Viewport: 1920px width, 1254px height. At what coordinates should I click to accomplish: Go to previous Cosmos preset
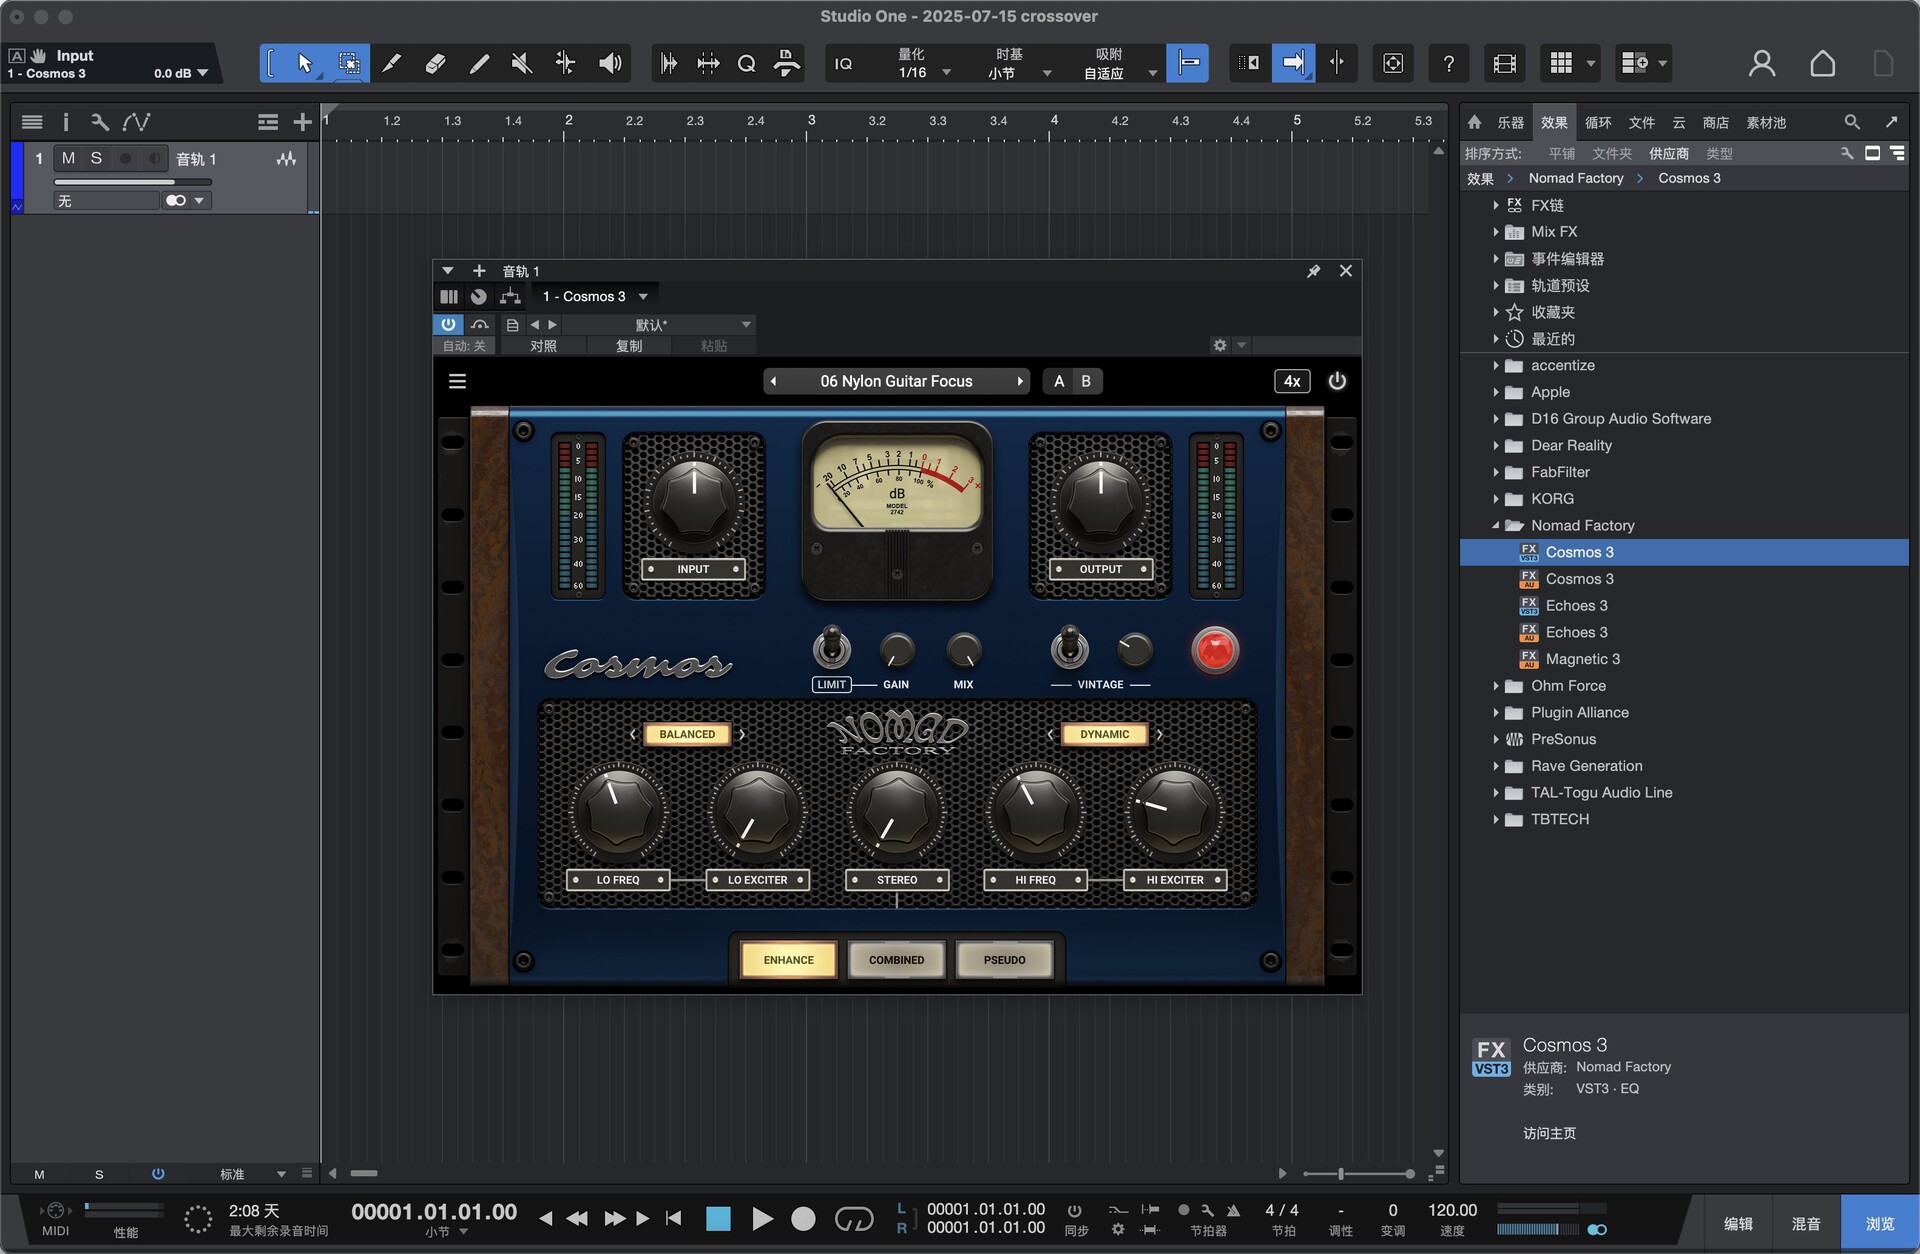(x=773, y=381)
